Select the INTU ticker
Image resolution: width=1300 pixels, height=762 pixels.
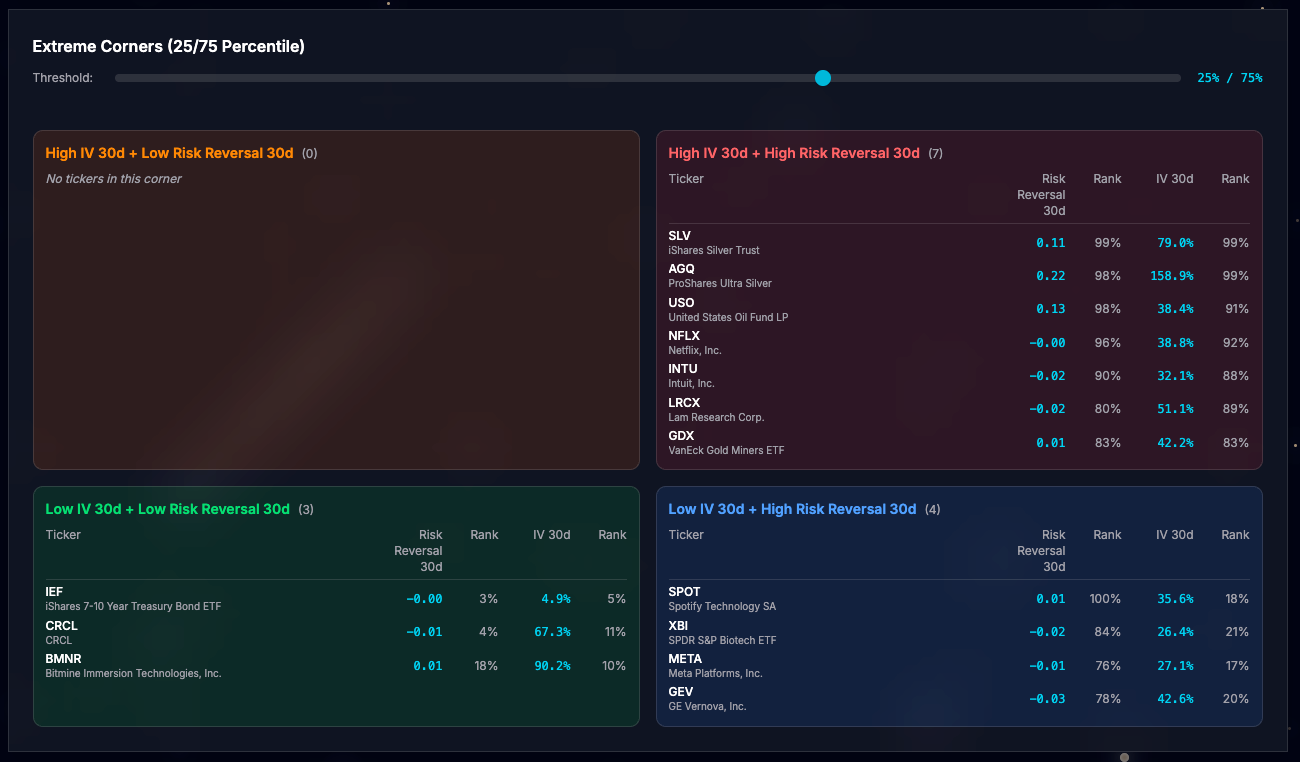[x=683, y=369]
